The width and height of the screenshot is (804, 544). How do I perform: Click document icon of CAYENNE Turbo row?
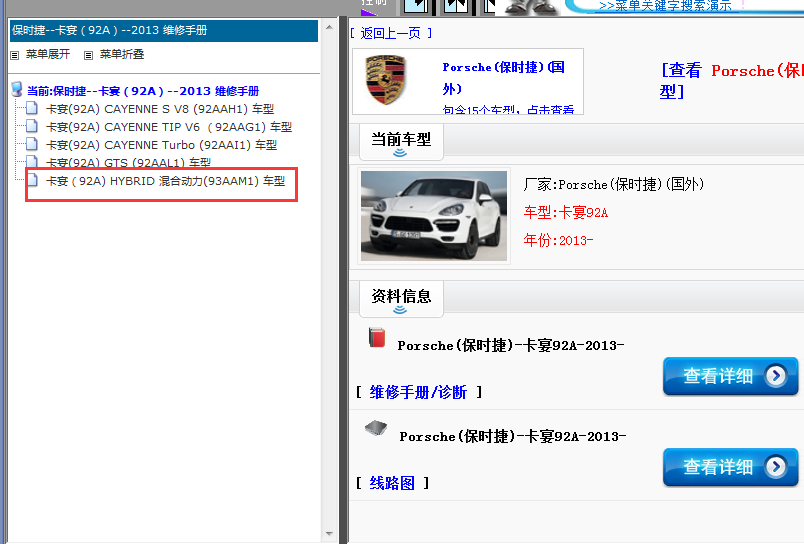click(x=32, y=144)
